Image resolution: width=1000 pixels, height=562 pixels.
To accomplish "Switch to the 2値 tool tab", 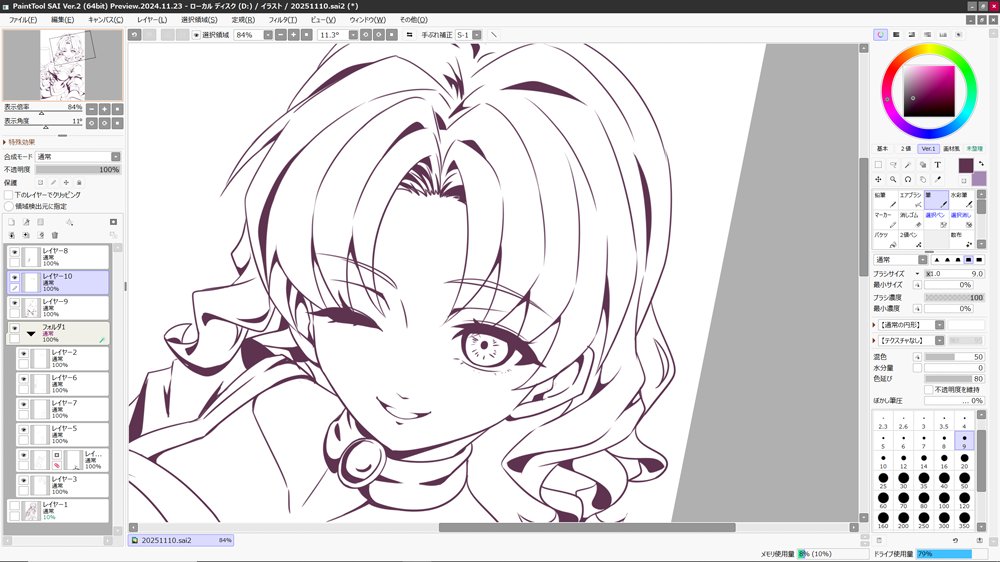I will (906, 149).
